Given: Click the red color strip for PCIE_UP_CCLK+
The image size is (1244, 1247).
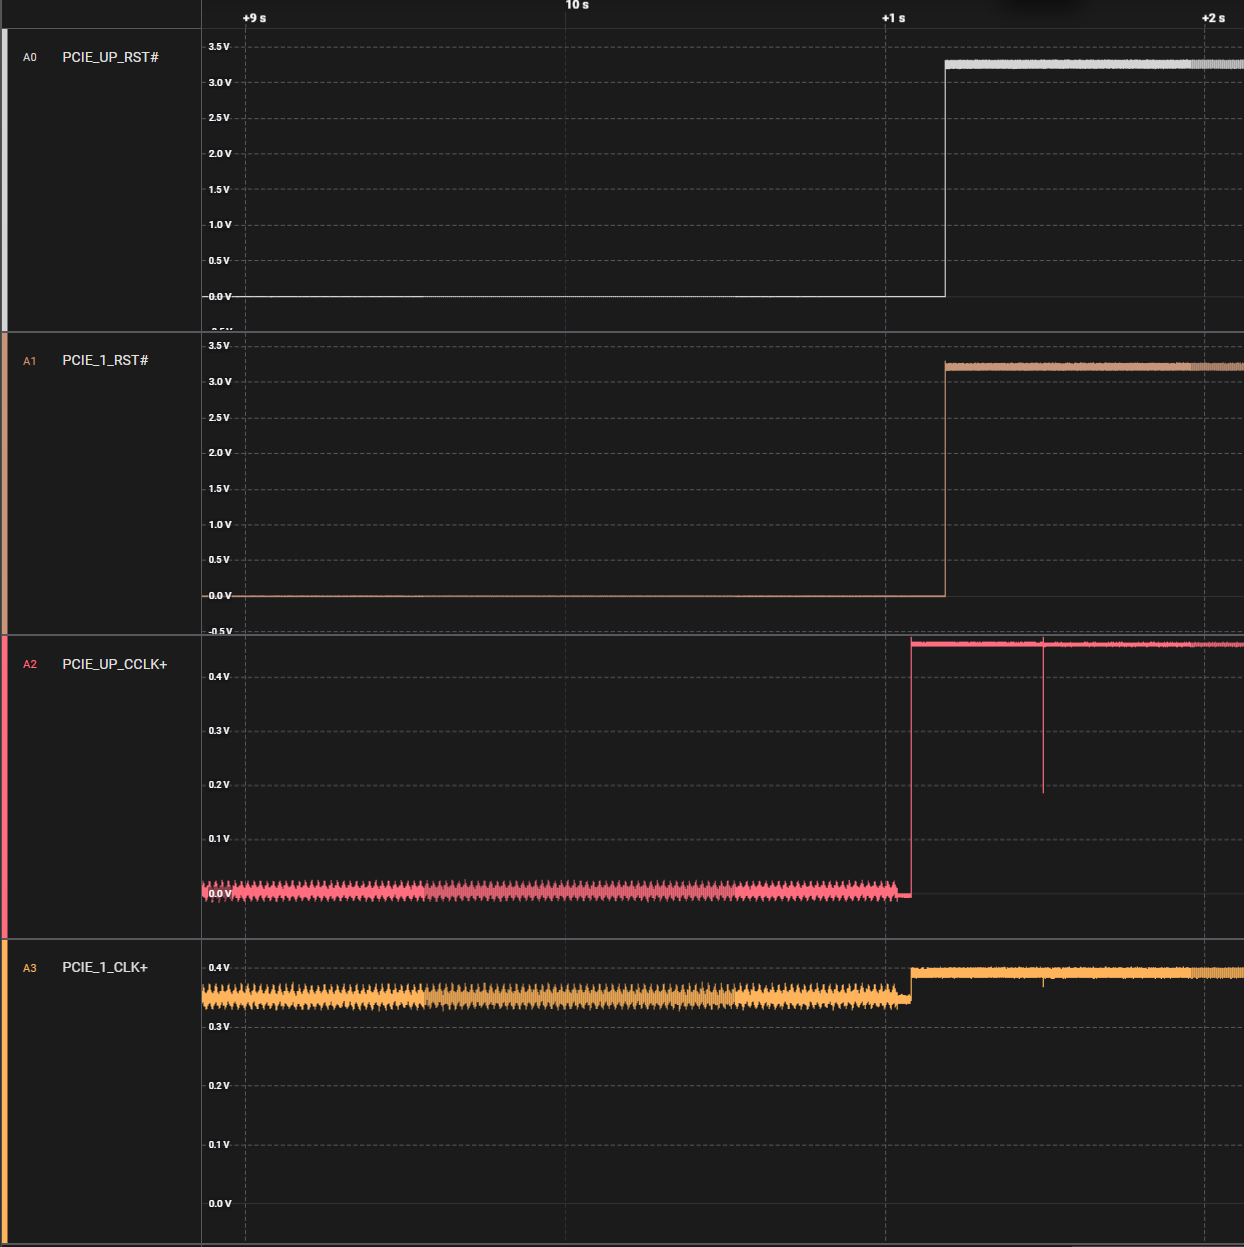Looking at the screenshot, I should point(4,787).
